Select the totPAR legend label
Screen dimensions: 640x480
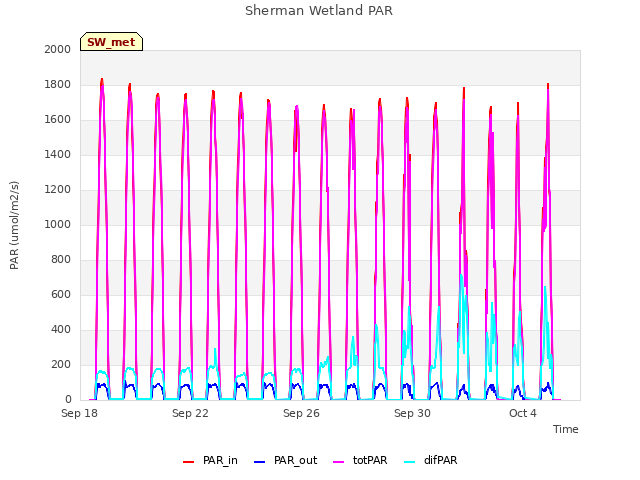click(370, 460)
